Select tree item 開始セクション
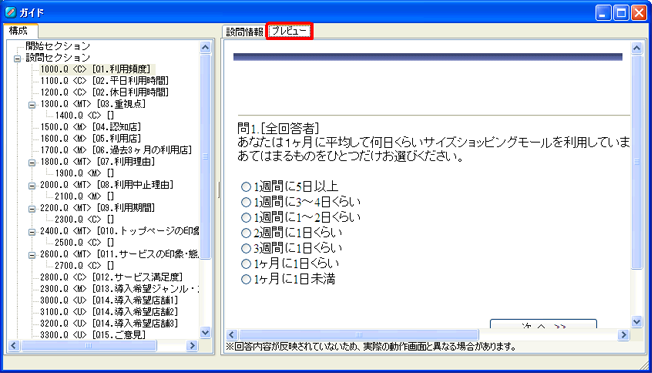Viewport: 652px width, 373px height. point(58,46)
